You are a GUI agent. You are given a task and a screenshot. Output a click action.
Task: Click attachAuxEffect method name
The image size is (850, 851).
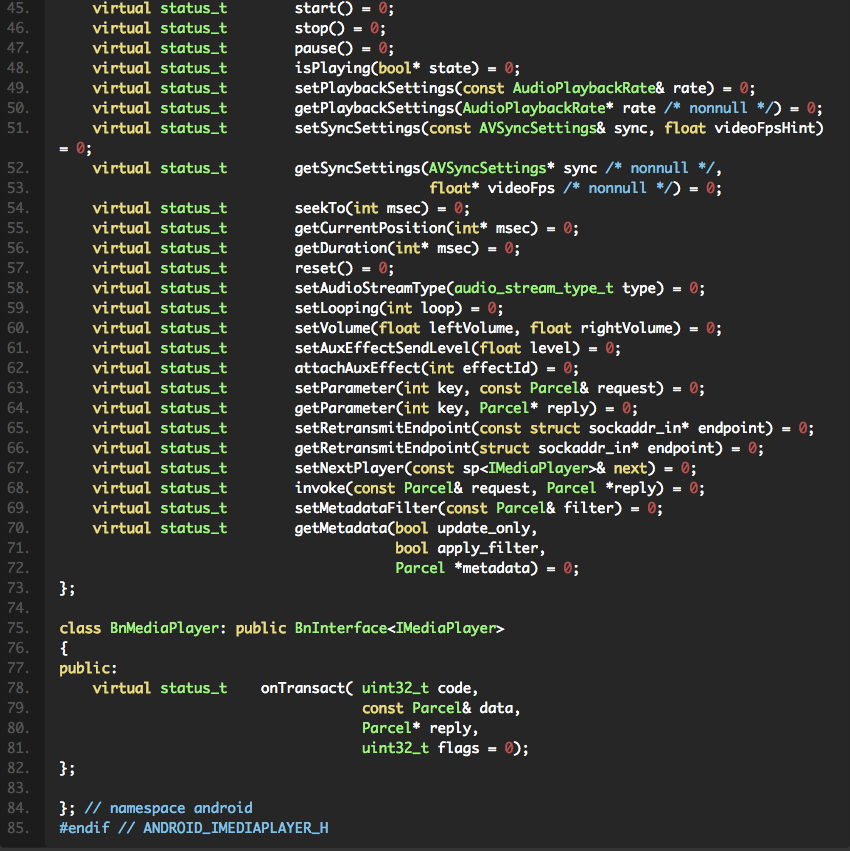point(358,369)
